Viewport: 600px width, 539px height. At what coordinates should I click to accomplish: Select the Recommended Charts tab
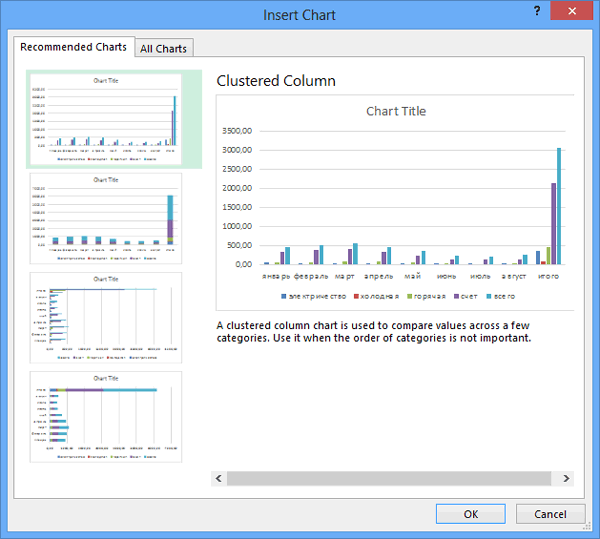pyautogui.click(x=74, y=47)
